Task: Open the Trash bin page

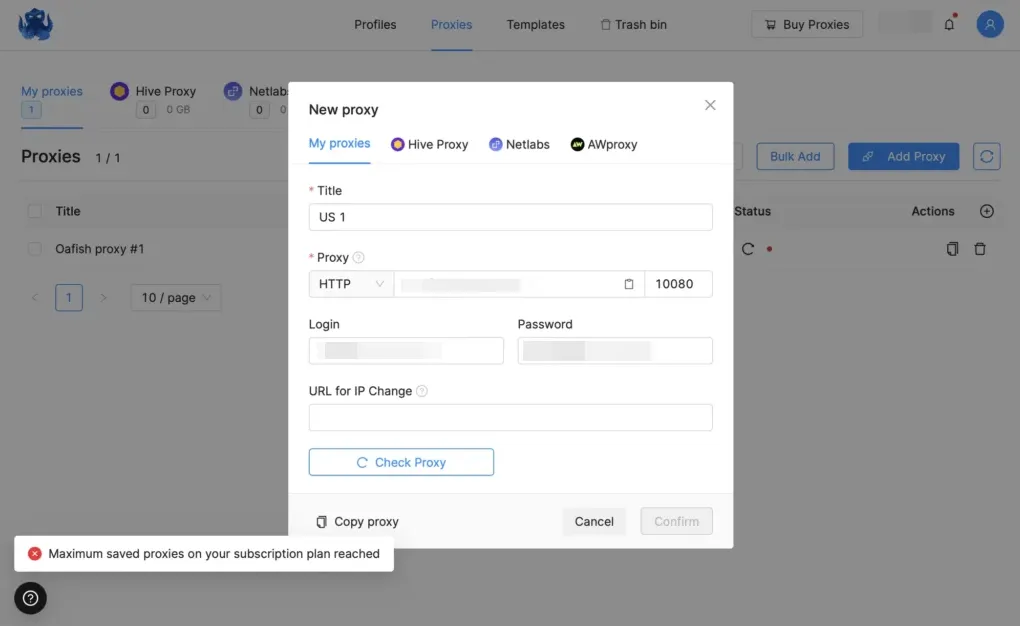Action: (639, 24)
